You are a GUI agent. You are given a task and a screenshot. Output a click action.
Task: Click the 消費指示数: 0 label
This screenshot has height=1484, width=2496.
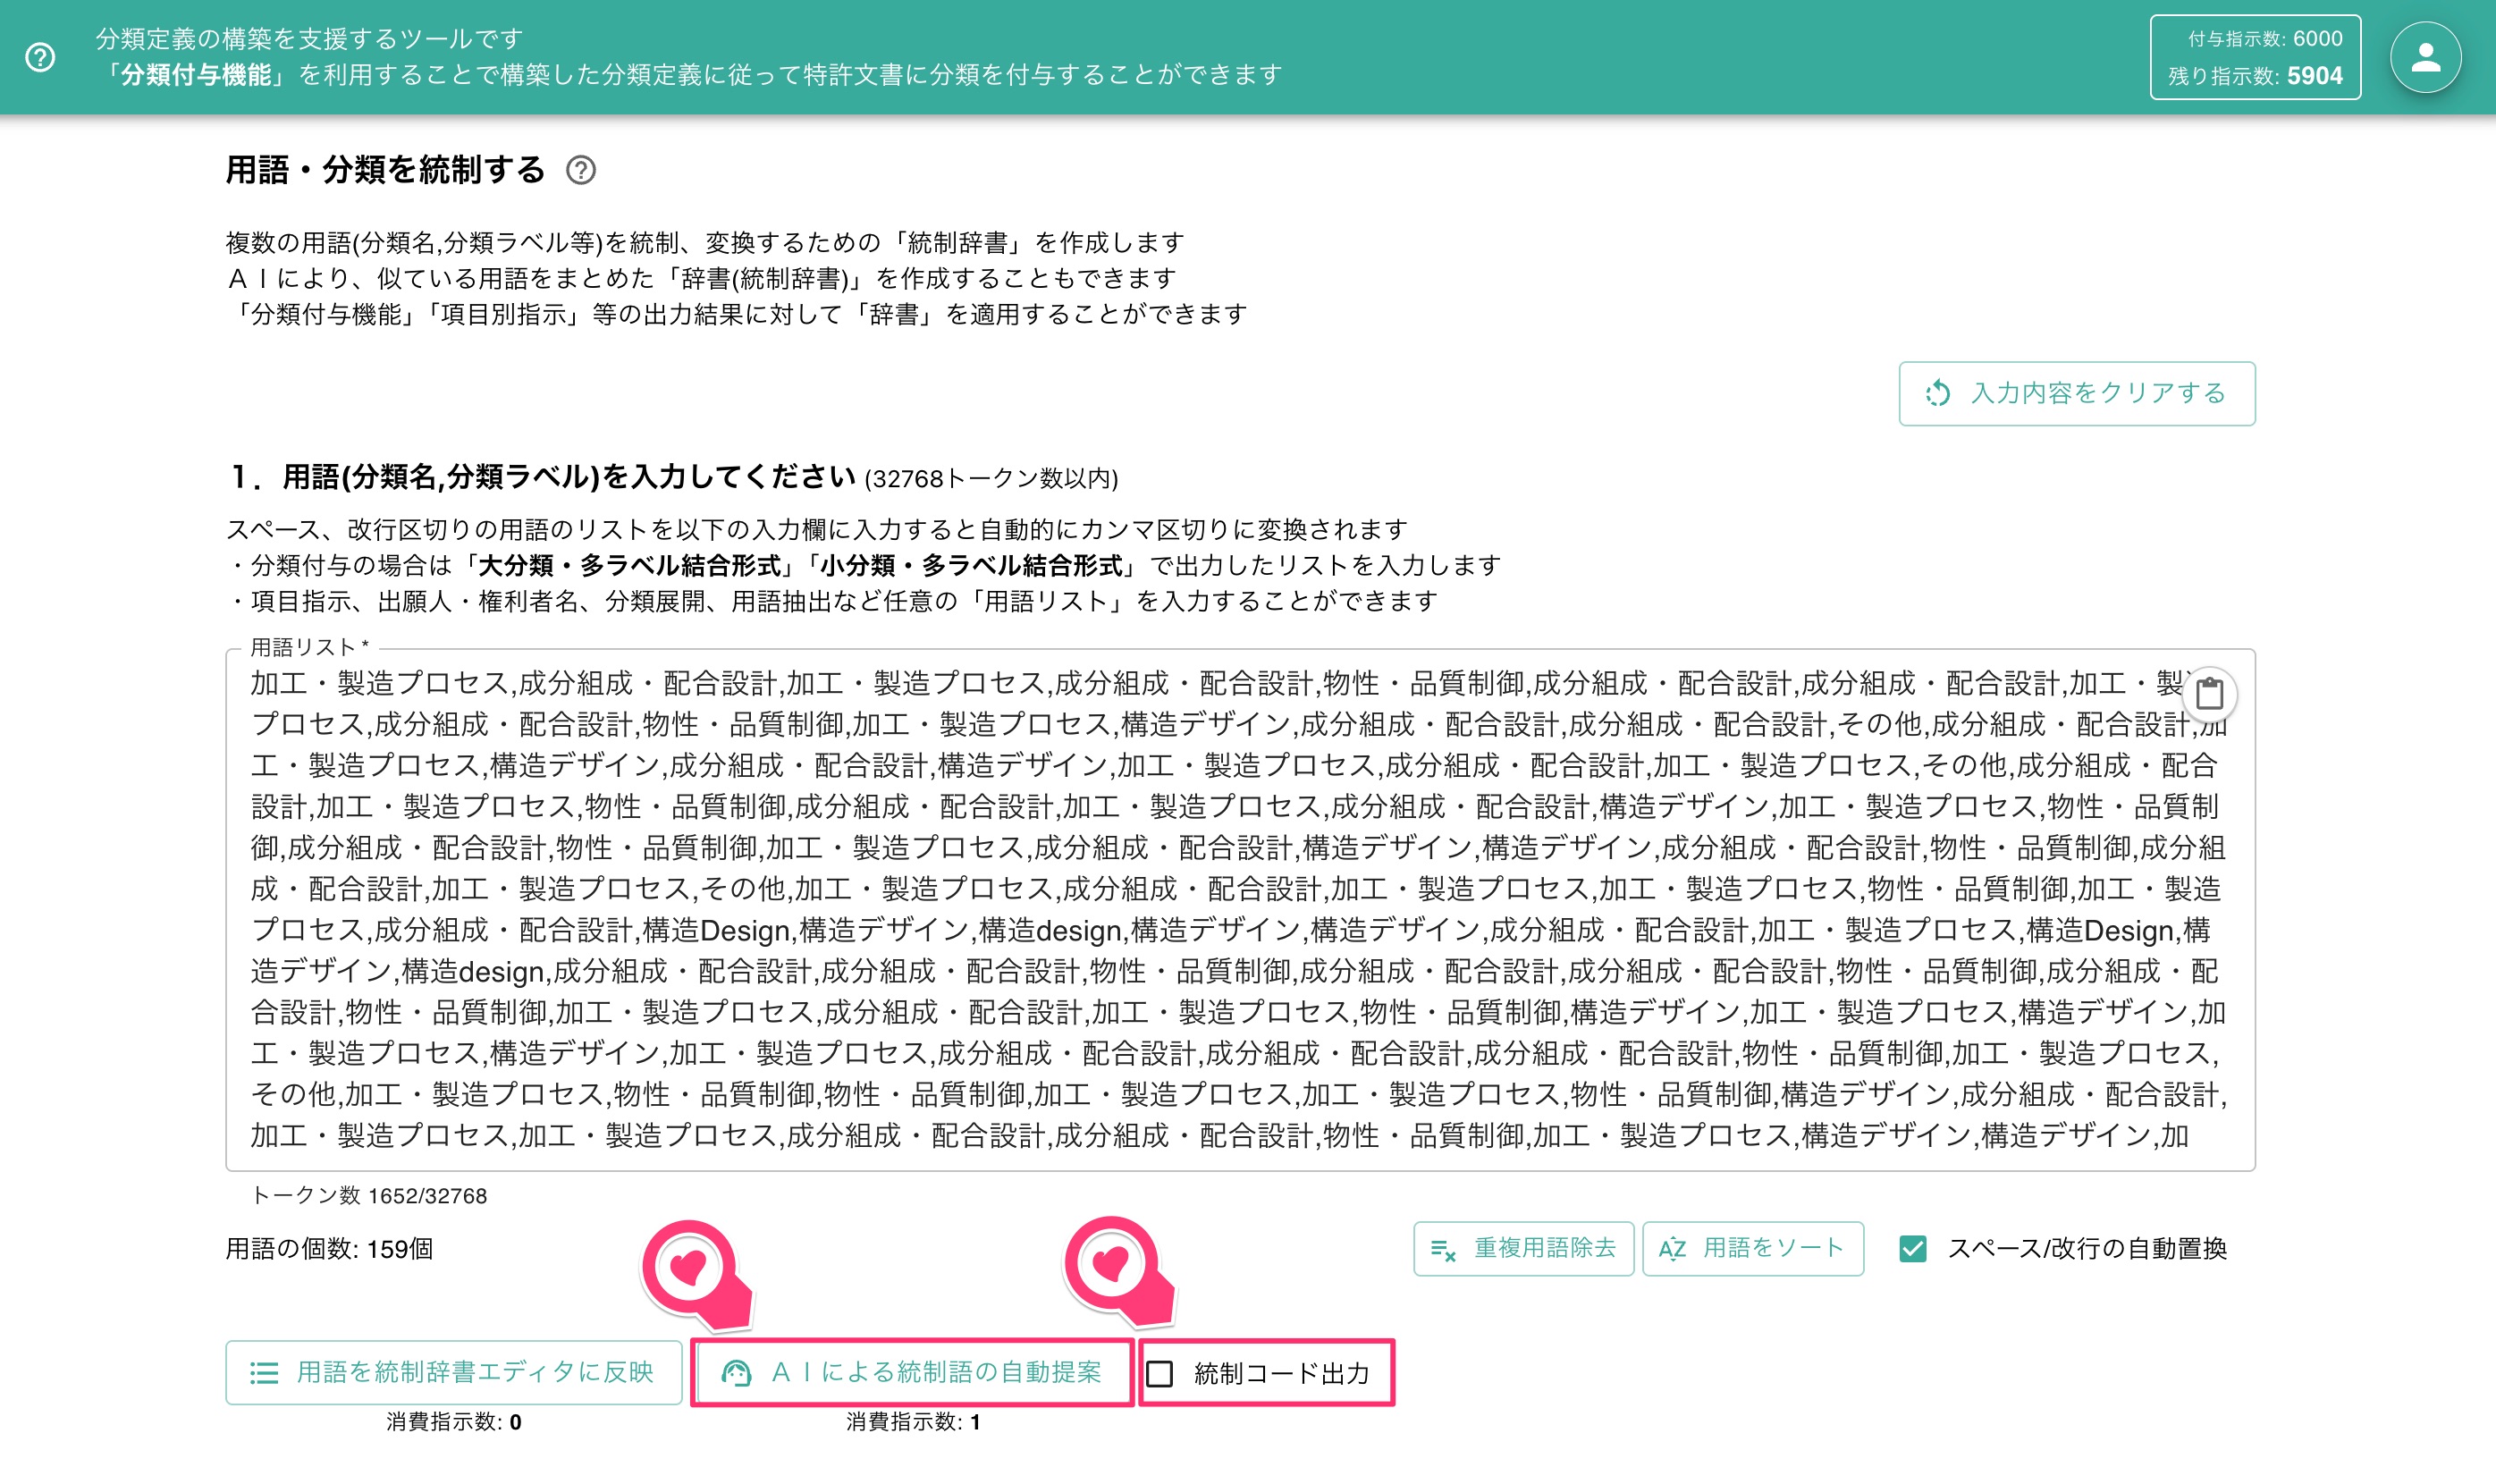pyautogui.click(x=454, y=1421)
